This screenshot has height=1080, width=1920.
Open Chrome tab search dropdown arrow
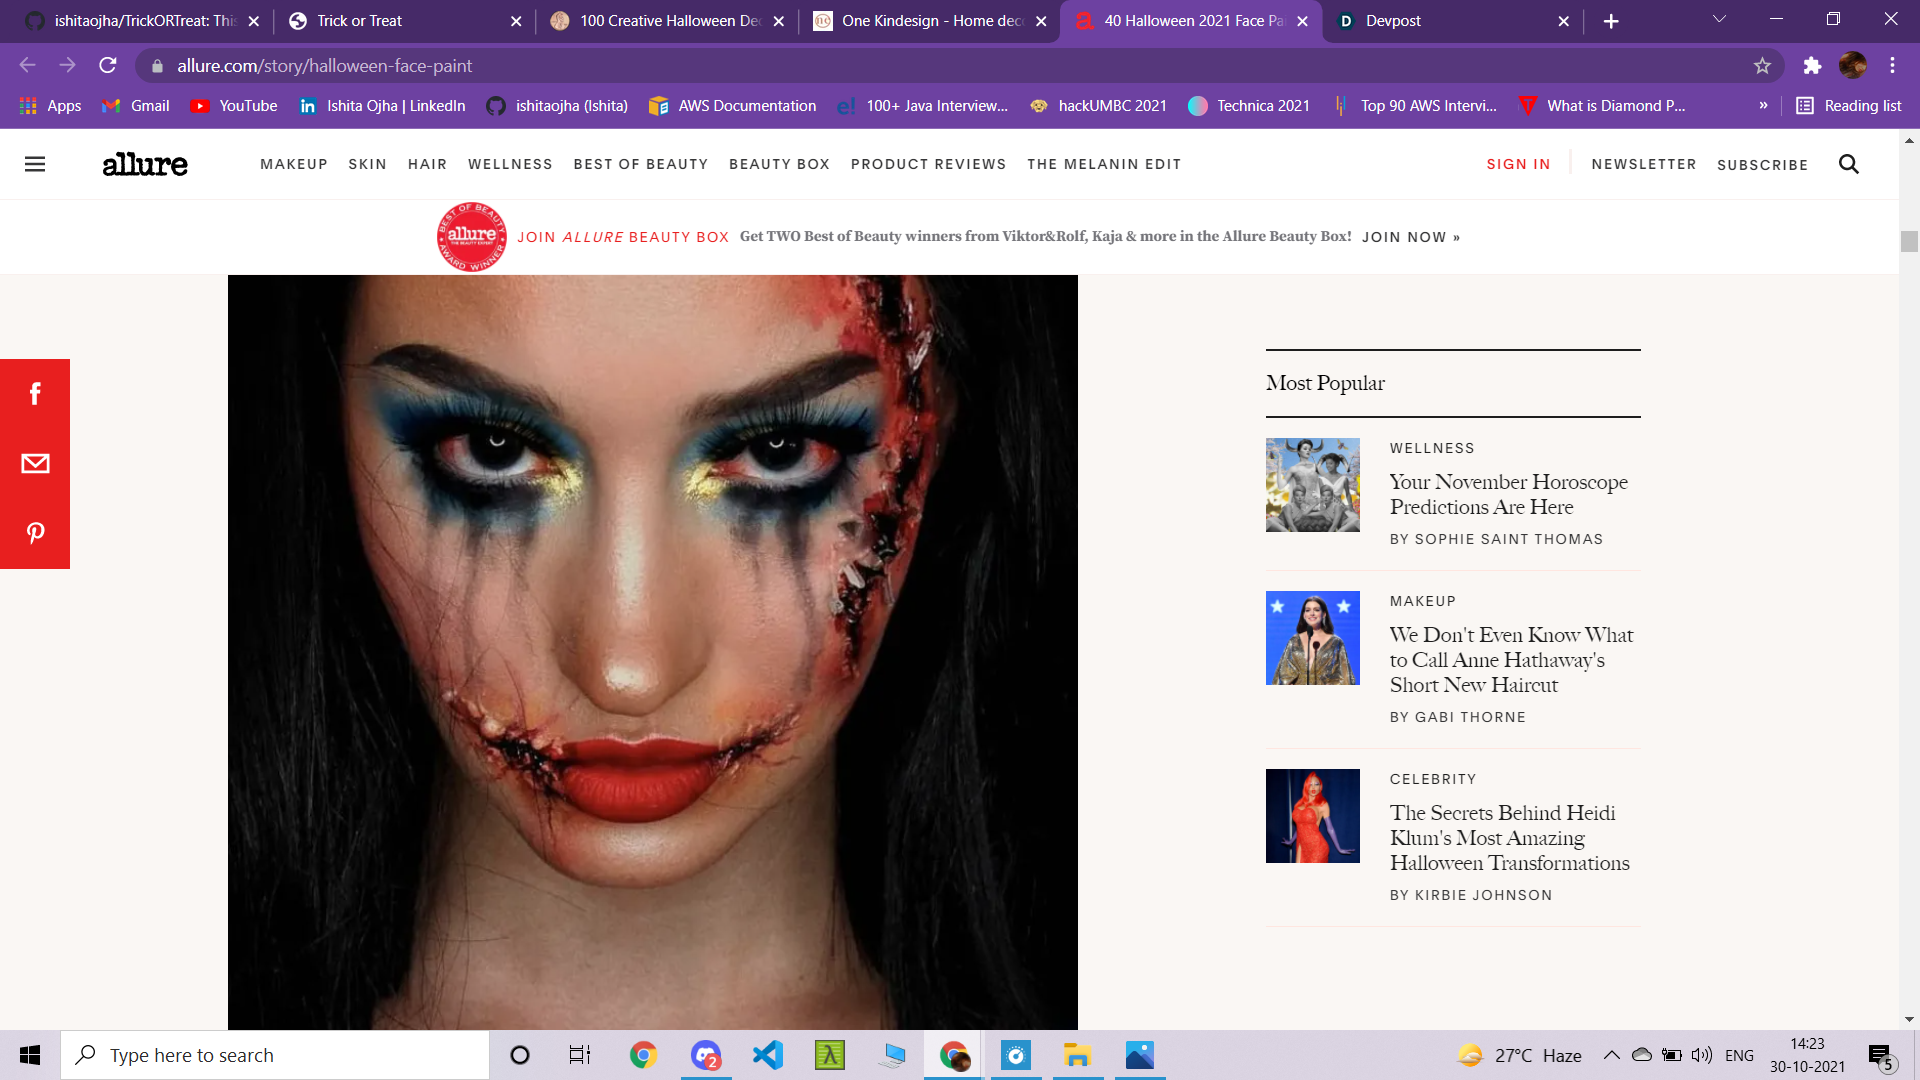[x=1719, y=20]
